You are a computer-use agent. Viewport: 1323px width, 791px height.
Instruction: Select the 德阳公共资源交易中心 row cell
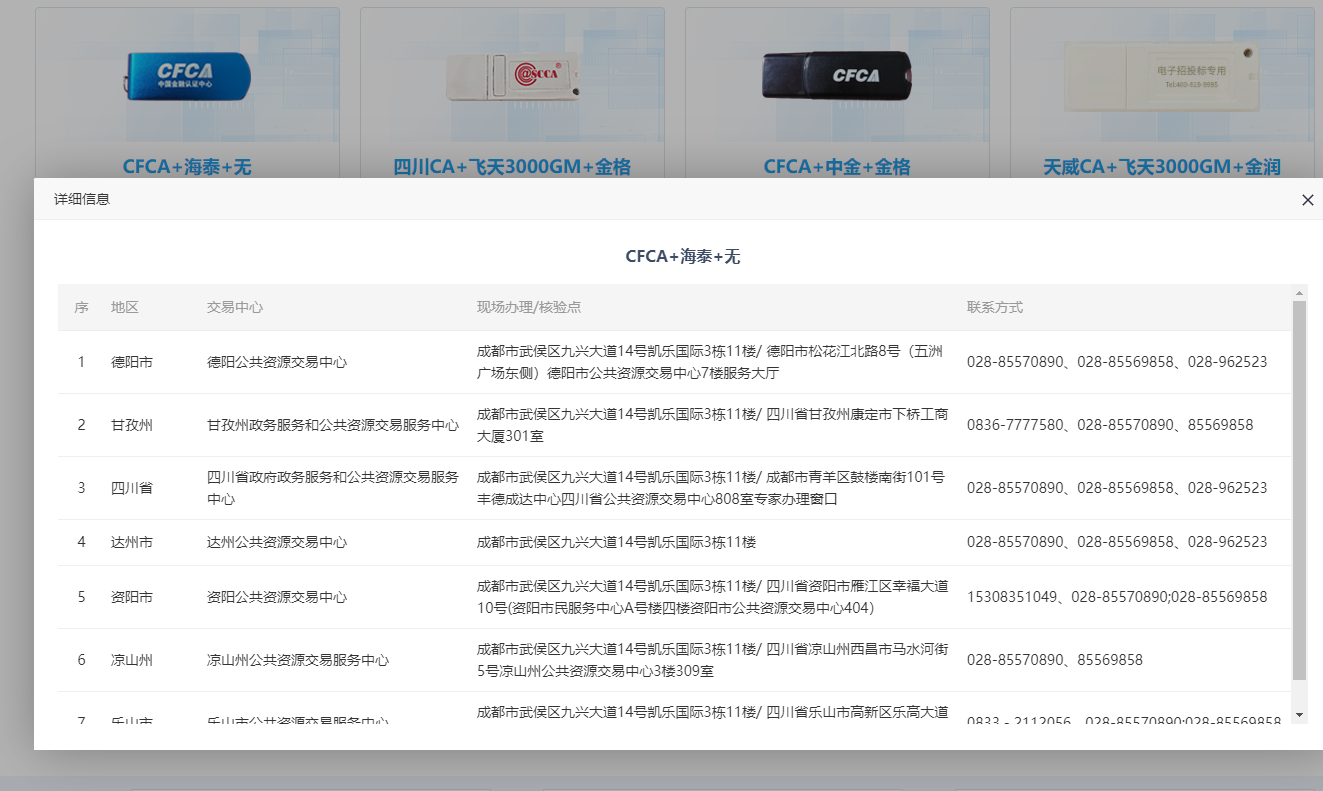click(277, 362)
